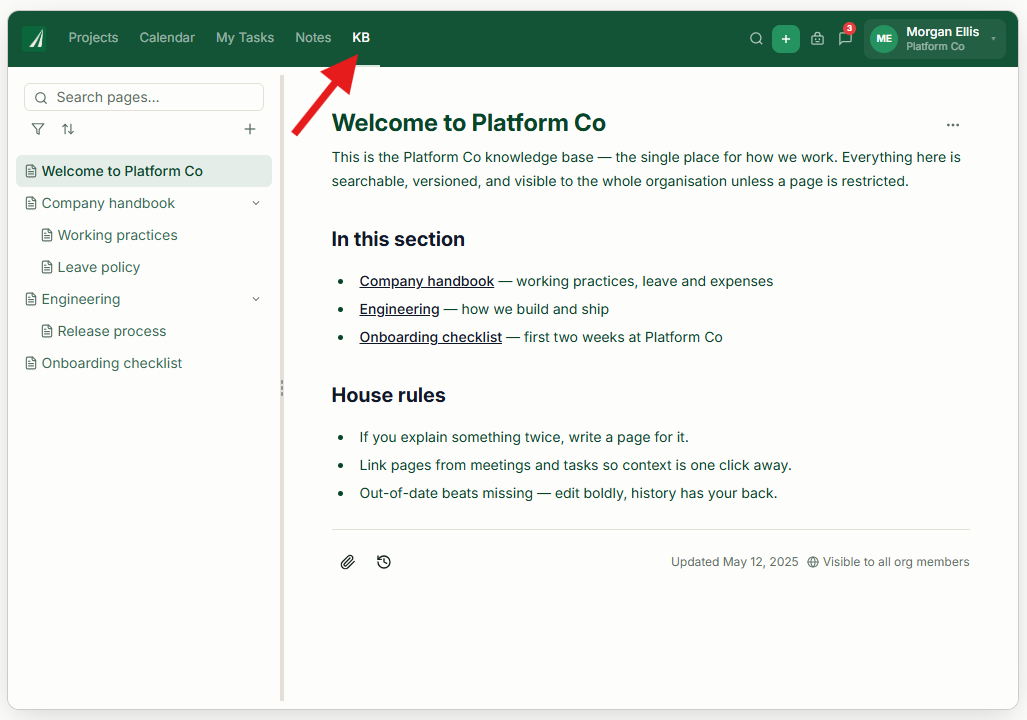Click the Visible to all org members label
The height and width of the screenshot is (720, 1027).
click(x=895, y=562)
